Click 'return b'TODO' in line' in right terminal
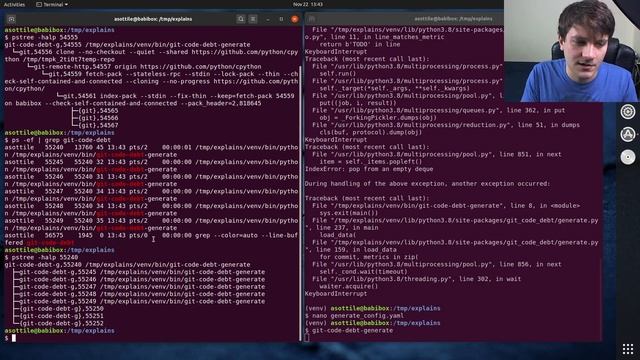The image size is (640, 360). [360, 44]
